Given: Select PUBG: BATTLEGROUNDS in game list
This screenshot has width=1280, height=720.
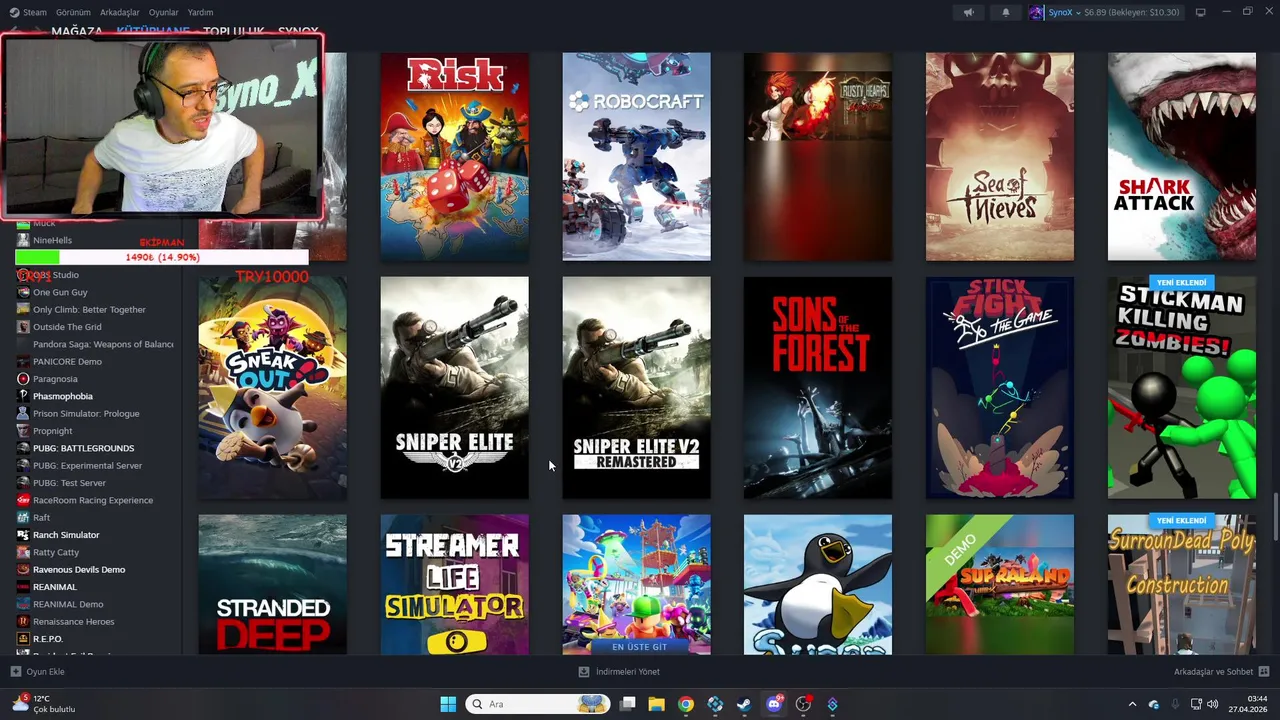Looking at the screenshot, I should pos(83,448).
